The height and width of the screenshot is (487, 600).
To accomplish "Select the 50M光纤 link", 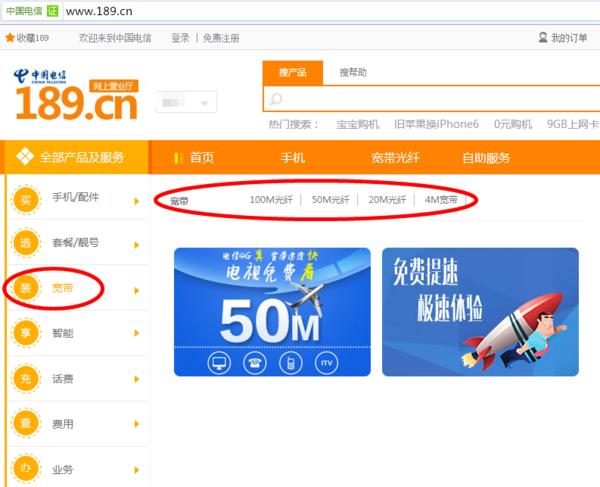I will tap(330, 200).
